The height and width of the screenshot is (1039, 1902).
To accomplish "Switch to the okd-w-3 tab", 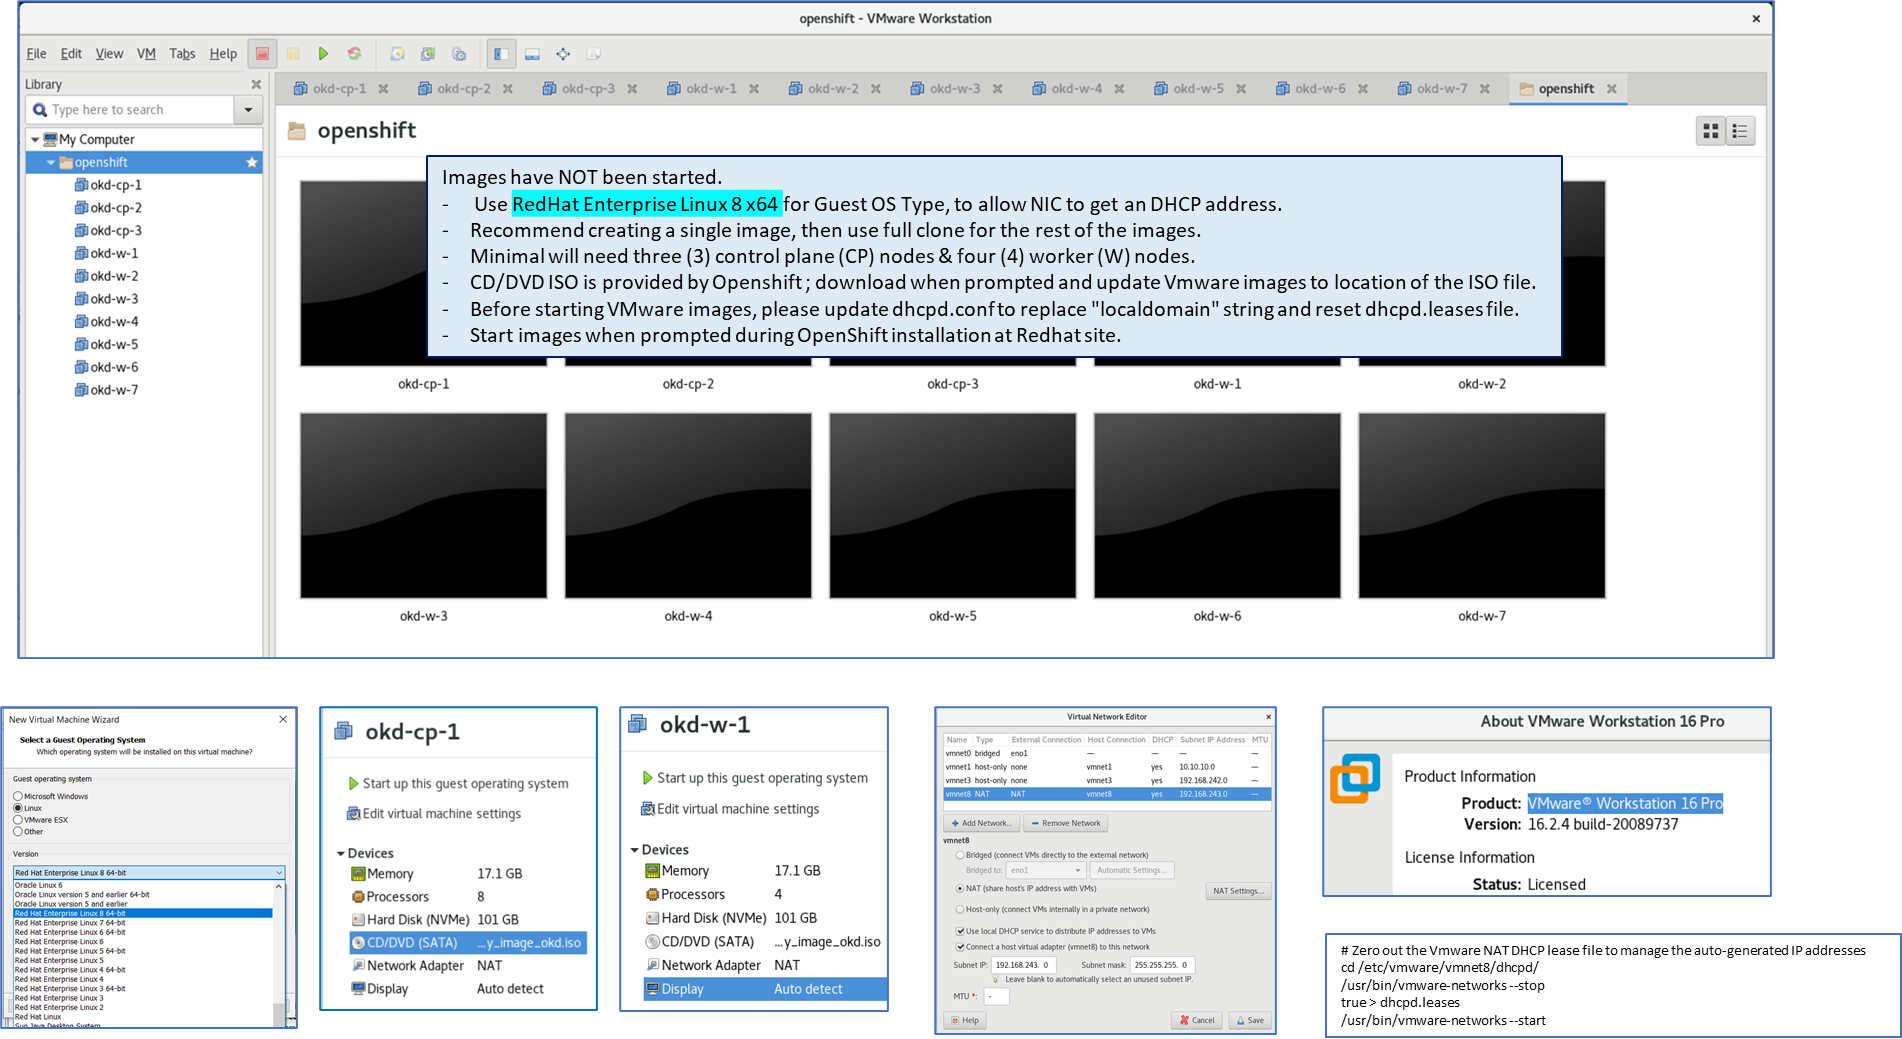I will pyautogui.click(x=954, y=89).
